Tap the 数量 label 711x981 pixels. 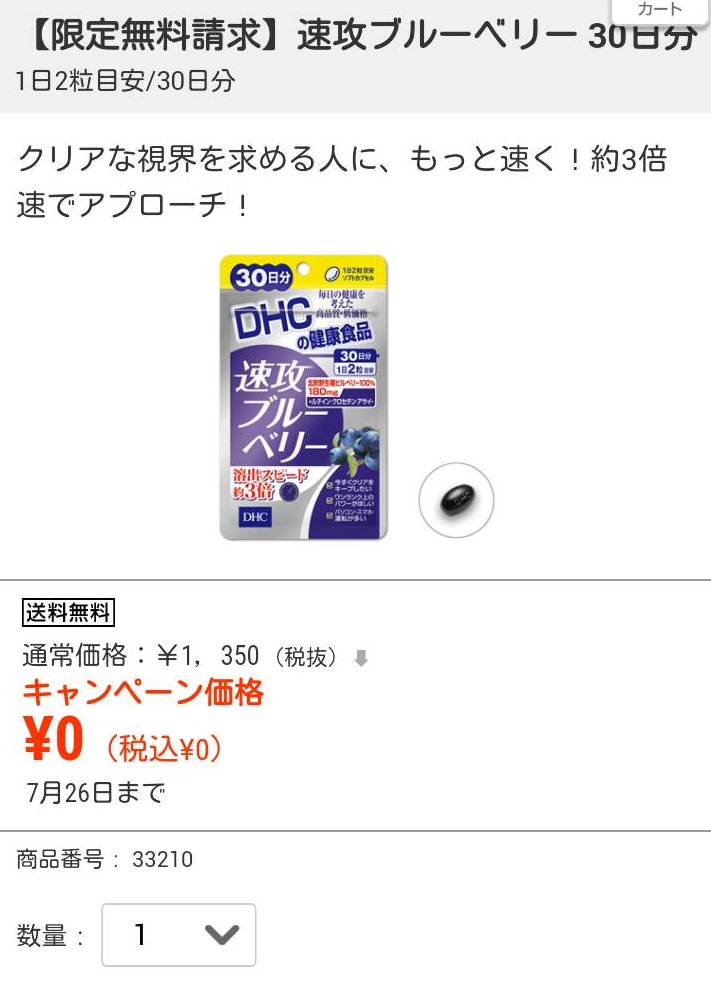coord(41,935)
